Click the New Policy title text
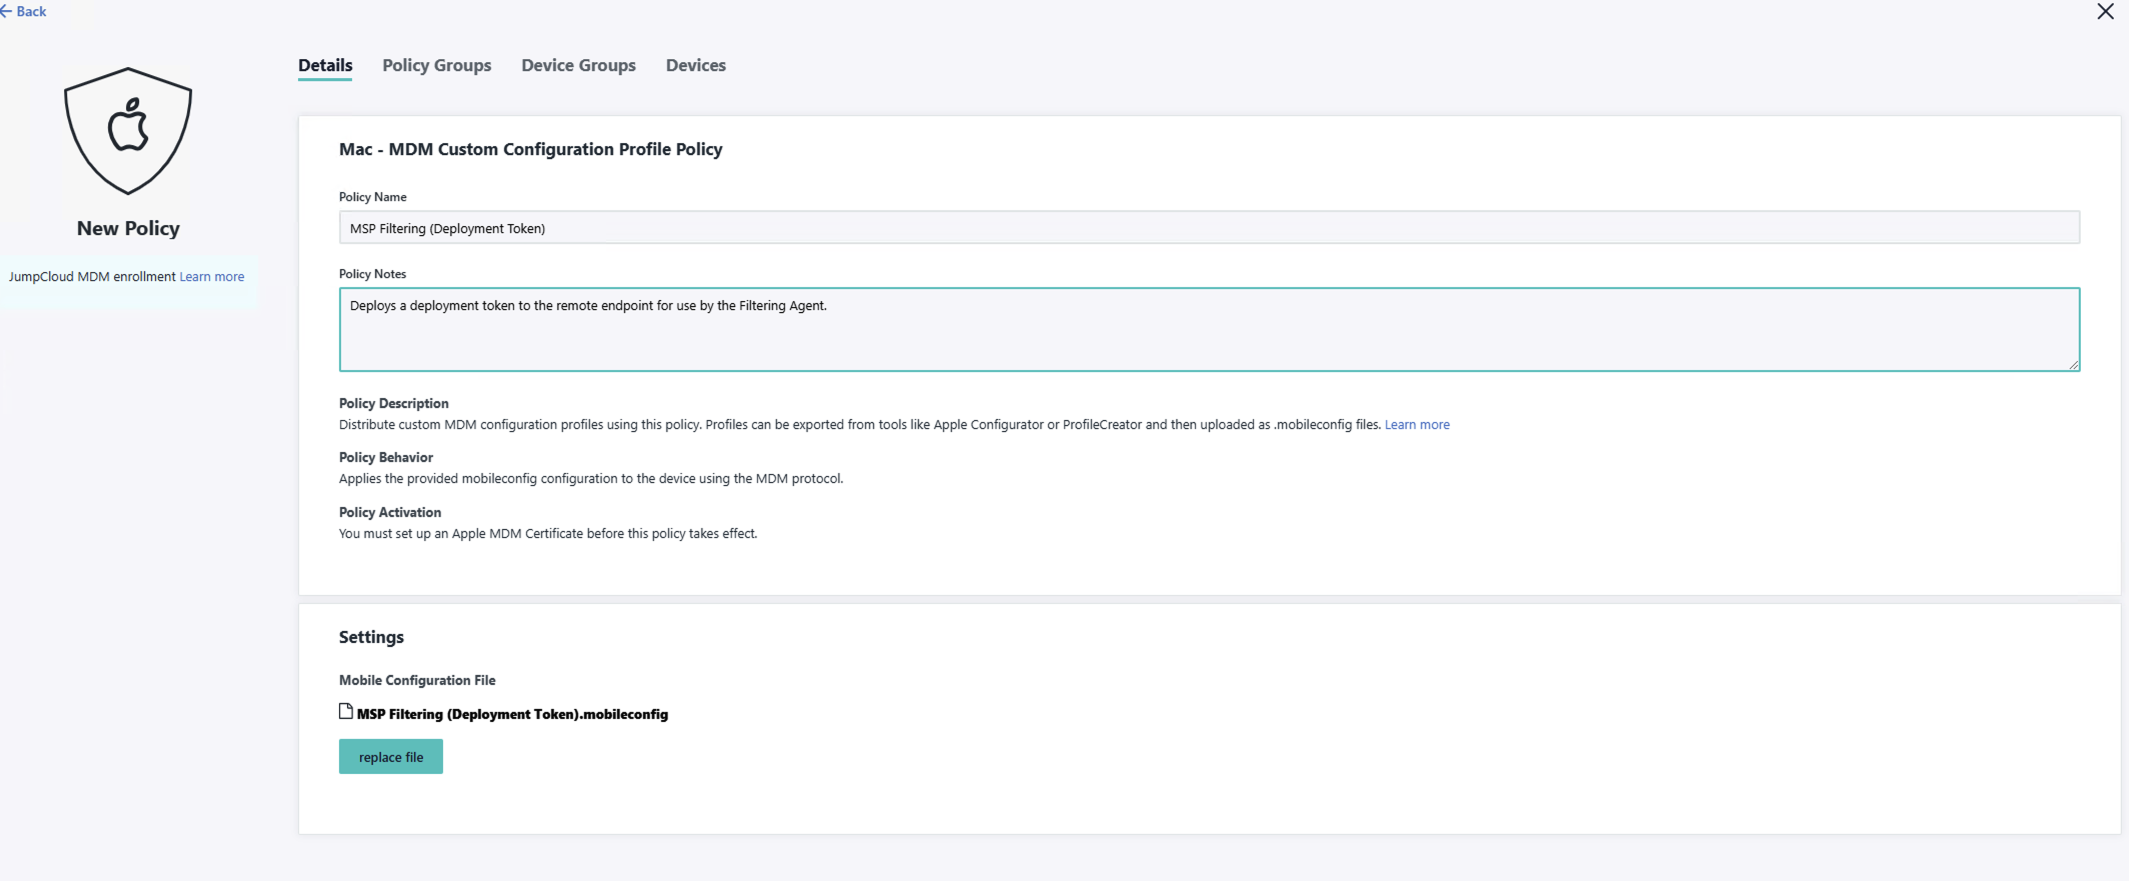Image resolution: width=2129 pixels, height=881 pixels. pyautogui.click(x=128, y=228)
